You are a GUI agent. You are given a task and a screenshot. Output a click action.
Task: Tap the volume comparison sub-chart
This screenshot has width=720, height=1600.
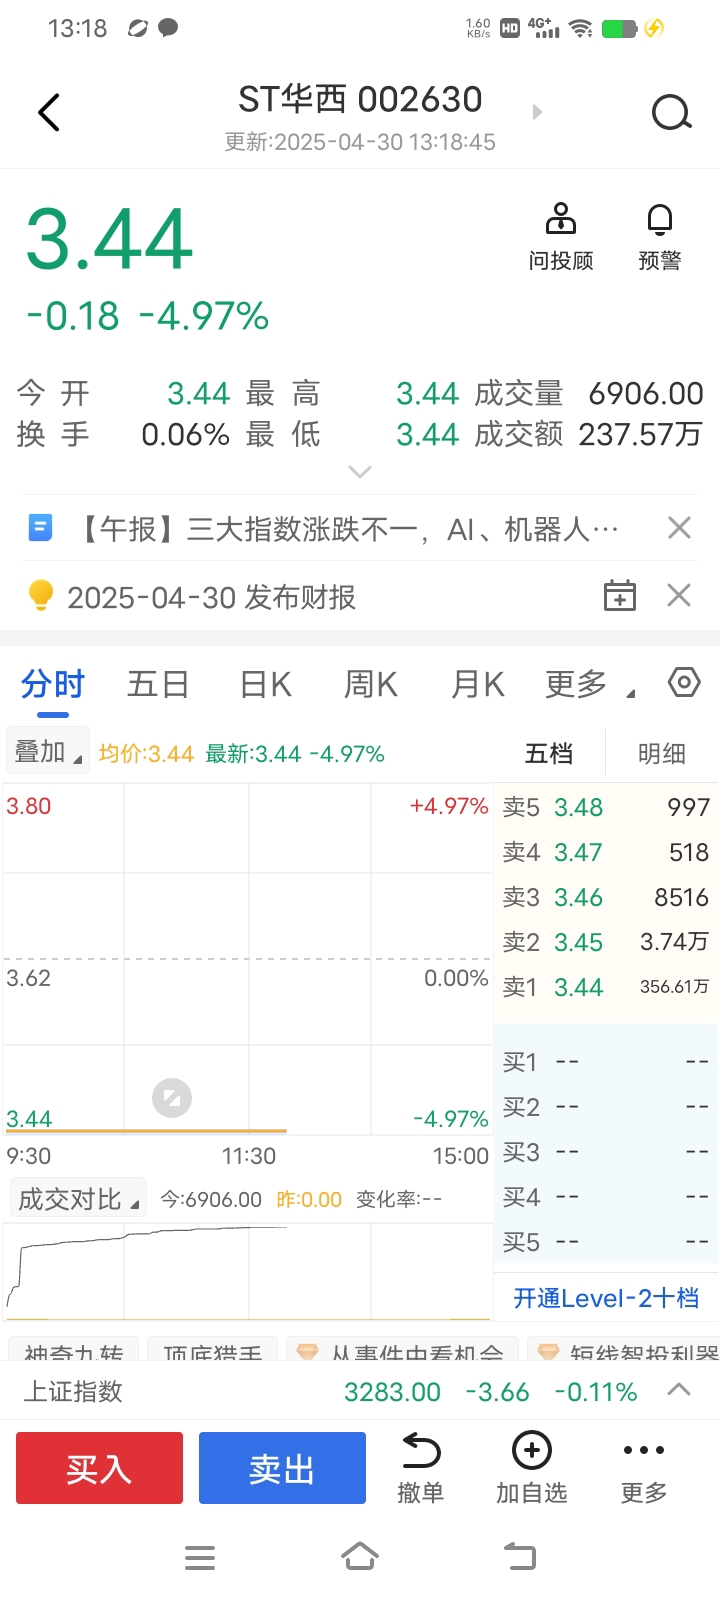(247, 1272)
